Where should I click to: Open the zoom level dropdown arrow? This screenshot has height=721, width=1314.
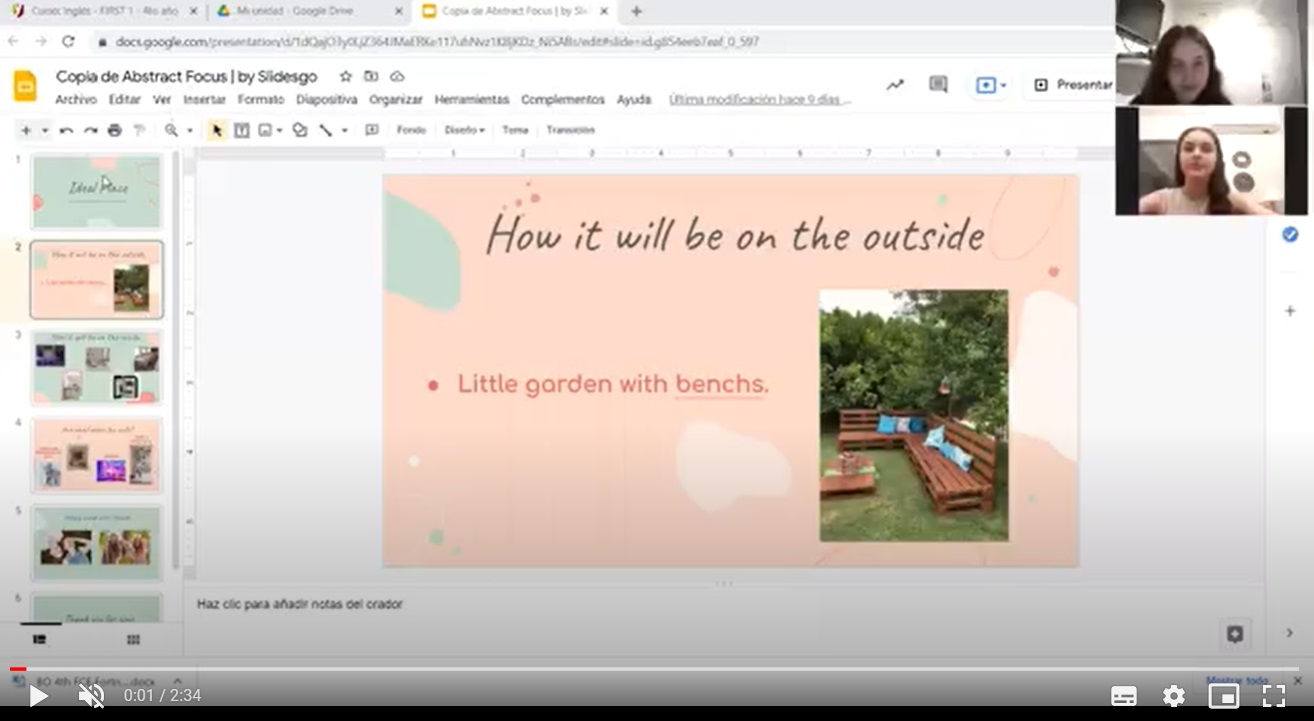189,130
